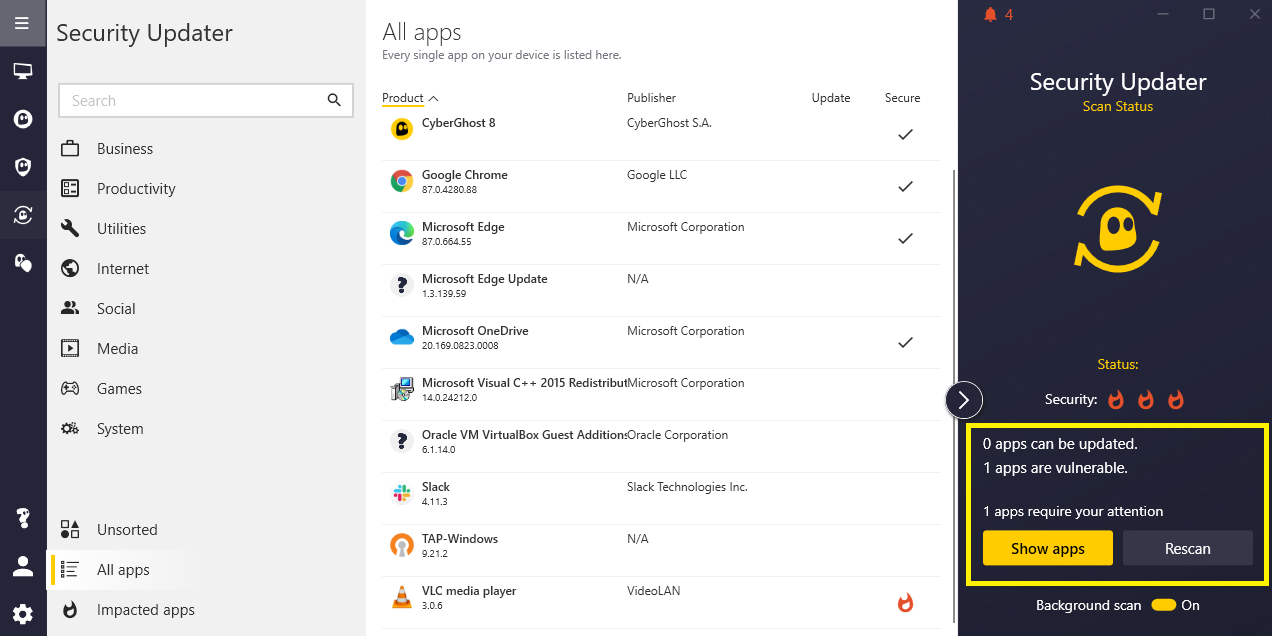
Task: Open the CyberGhost ghost face rail icon
Action: [22, 119]
